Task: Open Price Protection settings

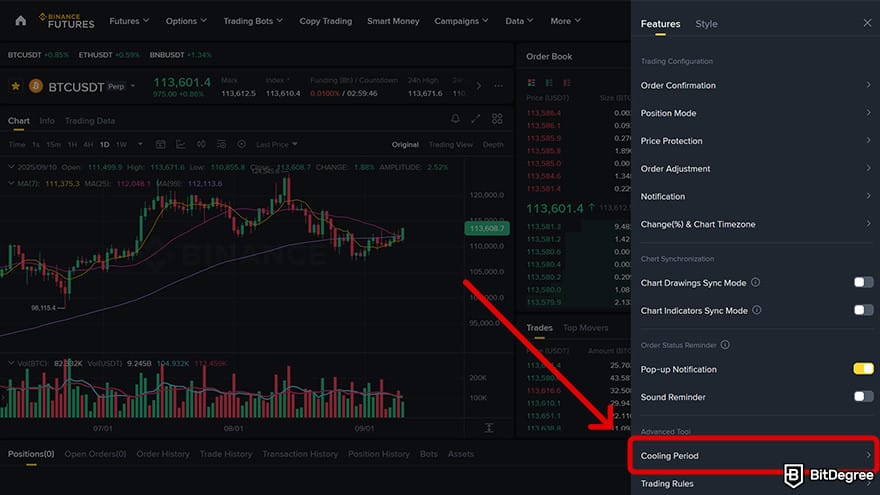Action: [755, 141]
